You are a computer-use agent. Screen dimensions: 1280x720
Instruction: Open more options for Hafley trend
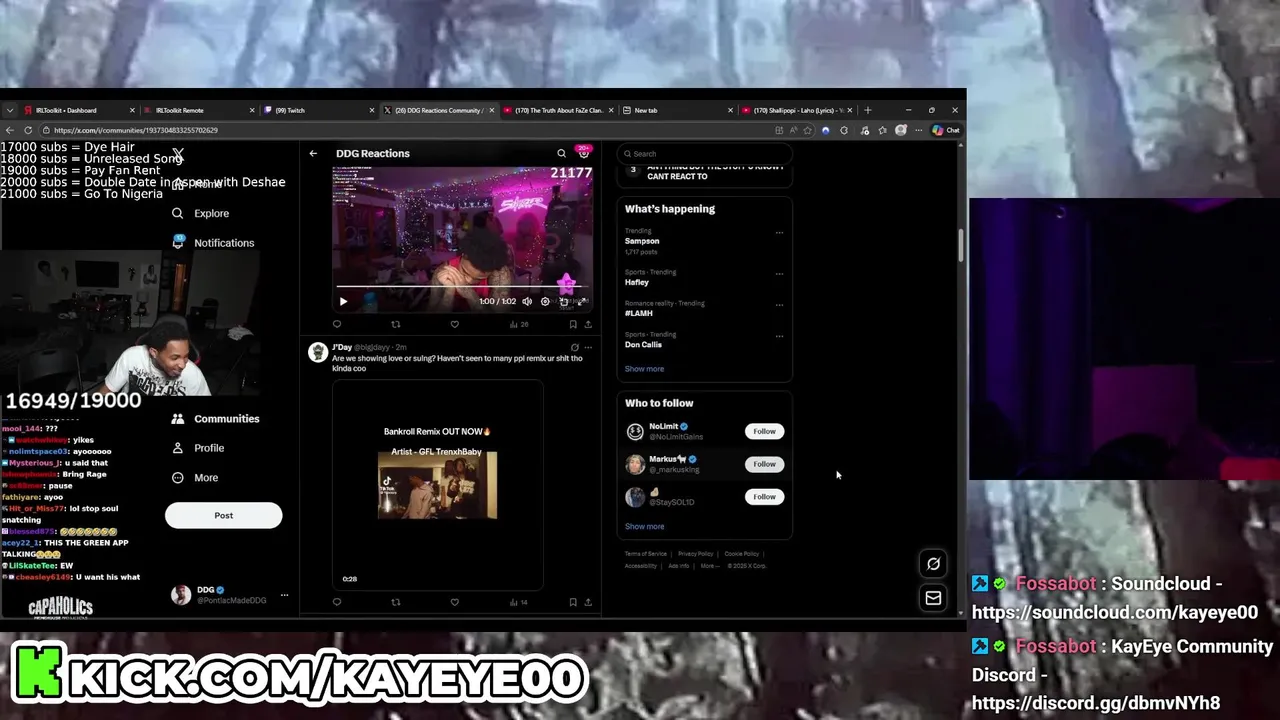(779, 273)
